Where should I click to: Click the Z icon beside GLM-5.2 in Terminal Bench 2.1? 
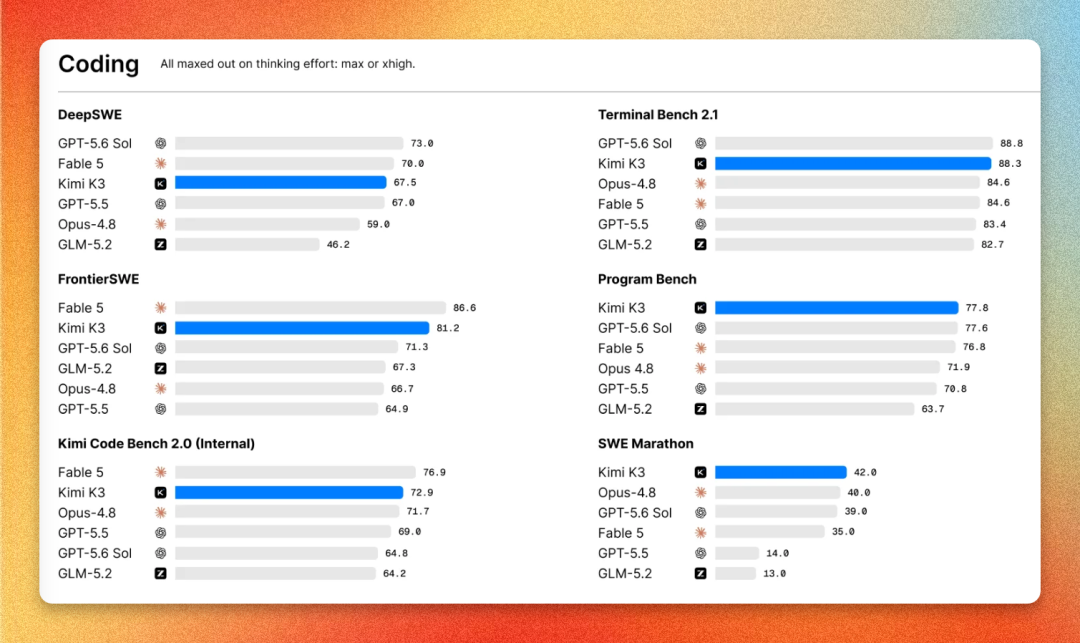click(x=700, y=244)
